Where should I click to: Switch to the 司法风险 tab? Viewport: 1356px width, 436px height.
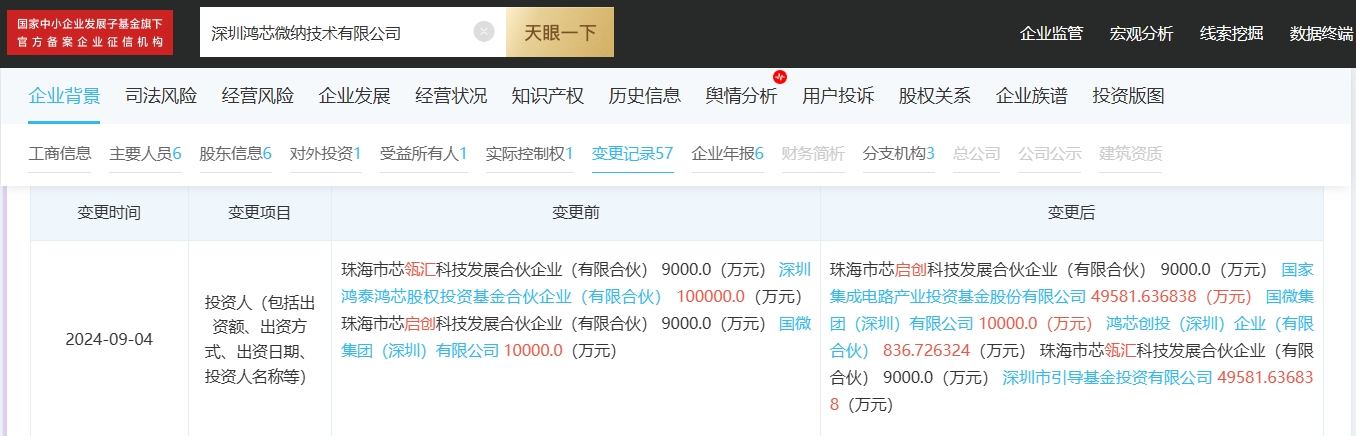point(161,96)
